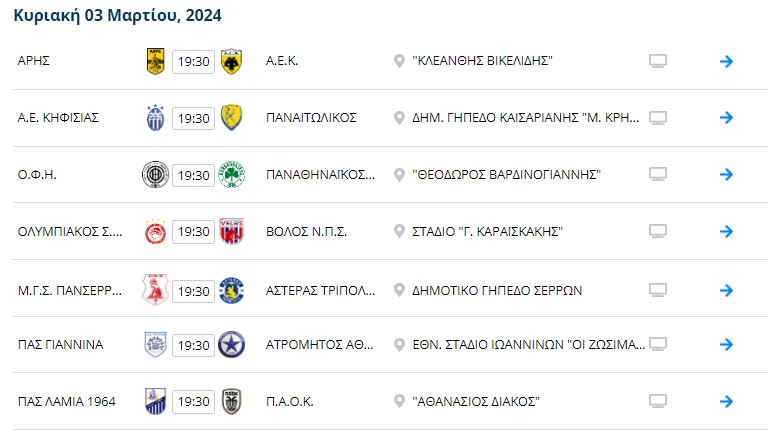Open match details arrow for Ο.Φ.Η. row
768x434 pixels.
point(727,175)
